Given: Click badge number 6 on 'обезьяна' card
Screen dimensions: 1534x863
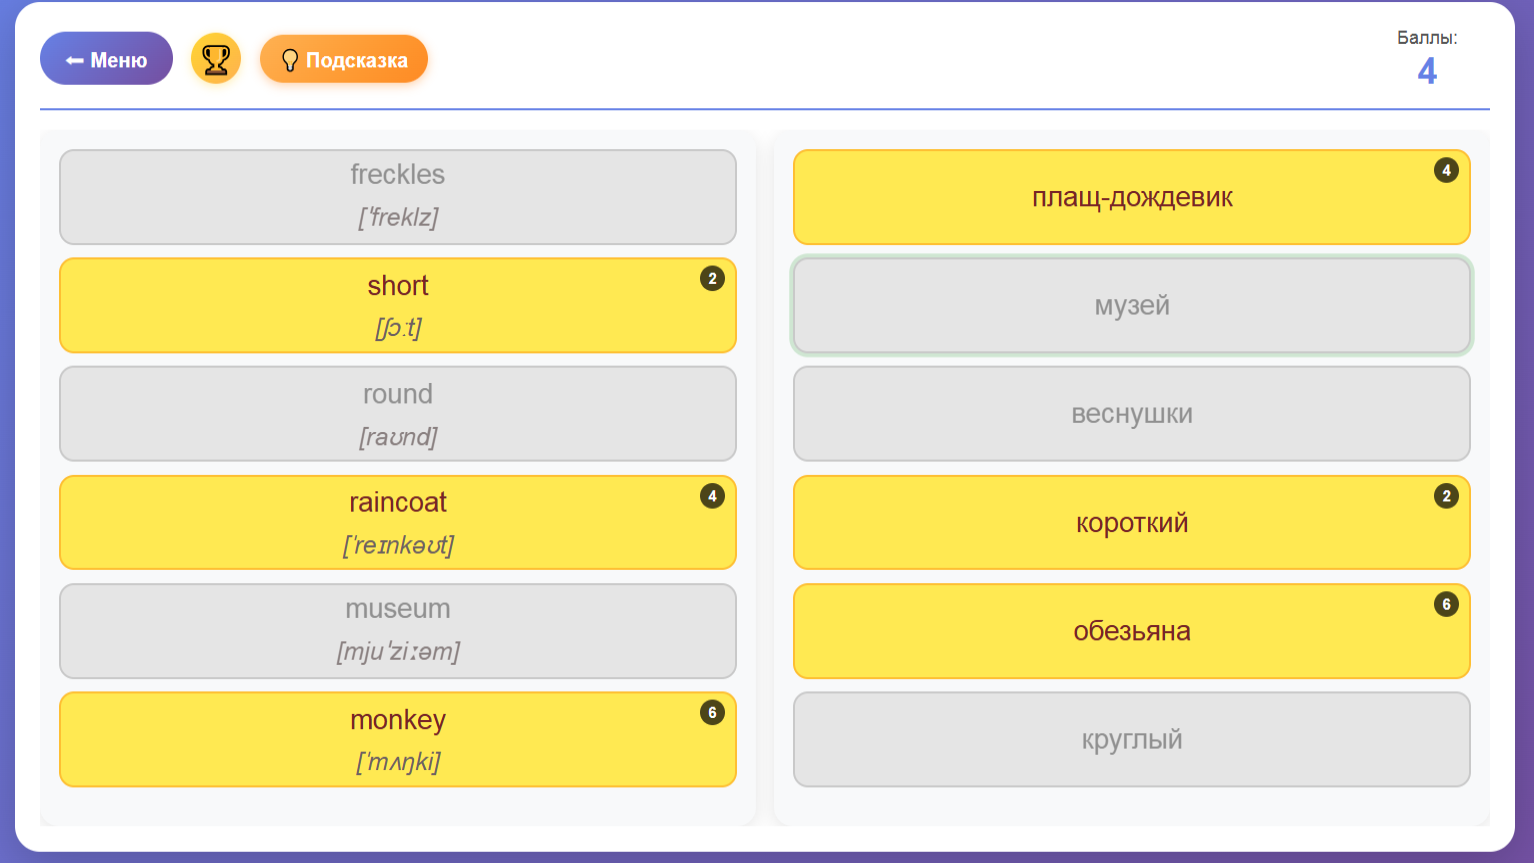Looking at the screenshot, I should (1446, 604).
